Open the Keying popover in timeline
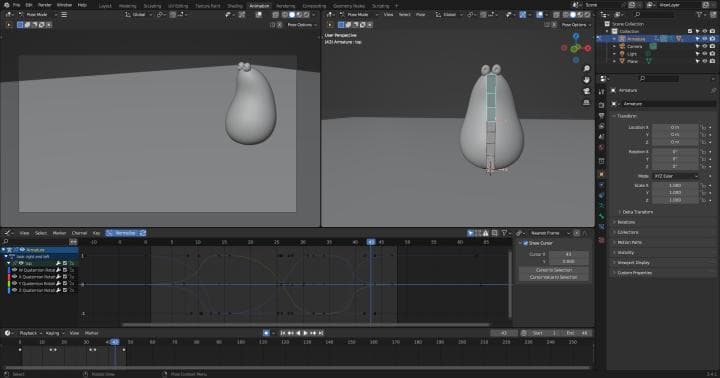Image resolution: width=720 pixels, height=378 pixels. (54, 333)
